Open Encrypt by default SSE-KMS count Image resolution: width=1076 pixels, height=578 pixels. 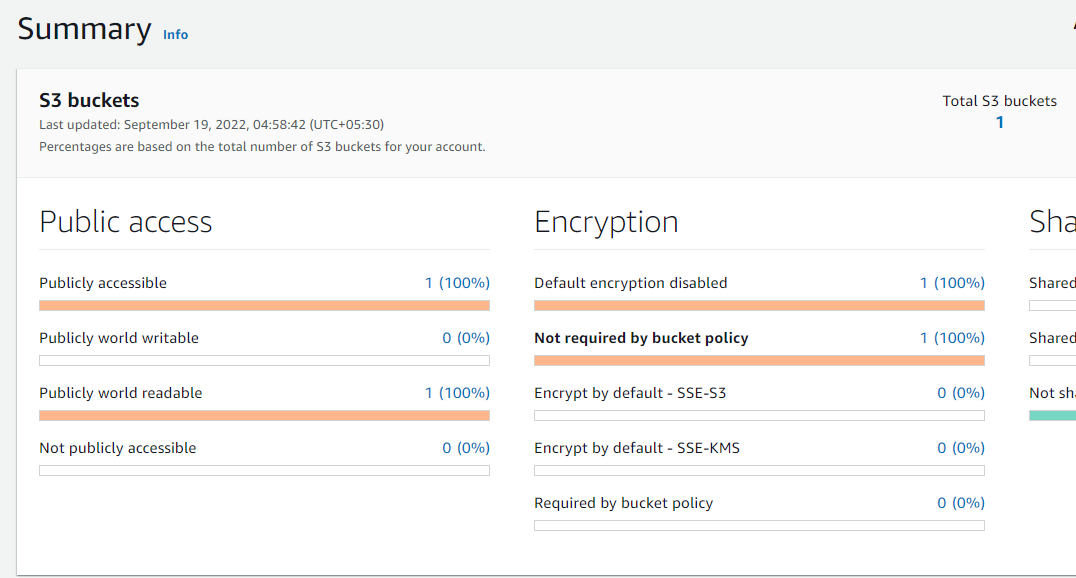click(x=961, y=448)
